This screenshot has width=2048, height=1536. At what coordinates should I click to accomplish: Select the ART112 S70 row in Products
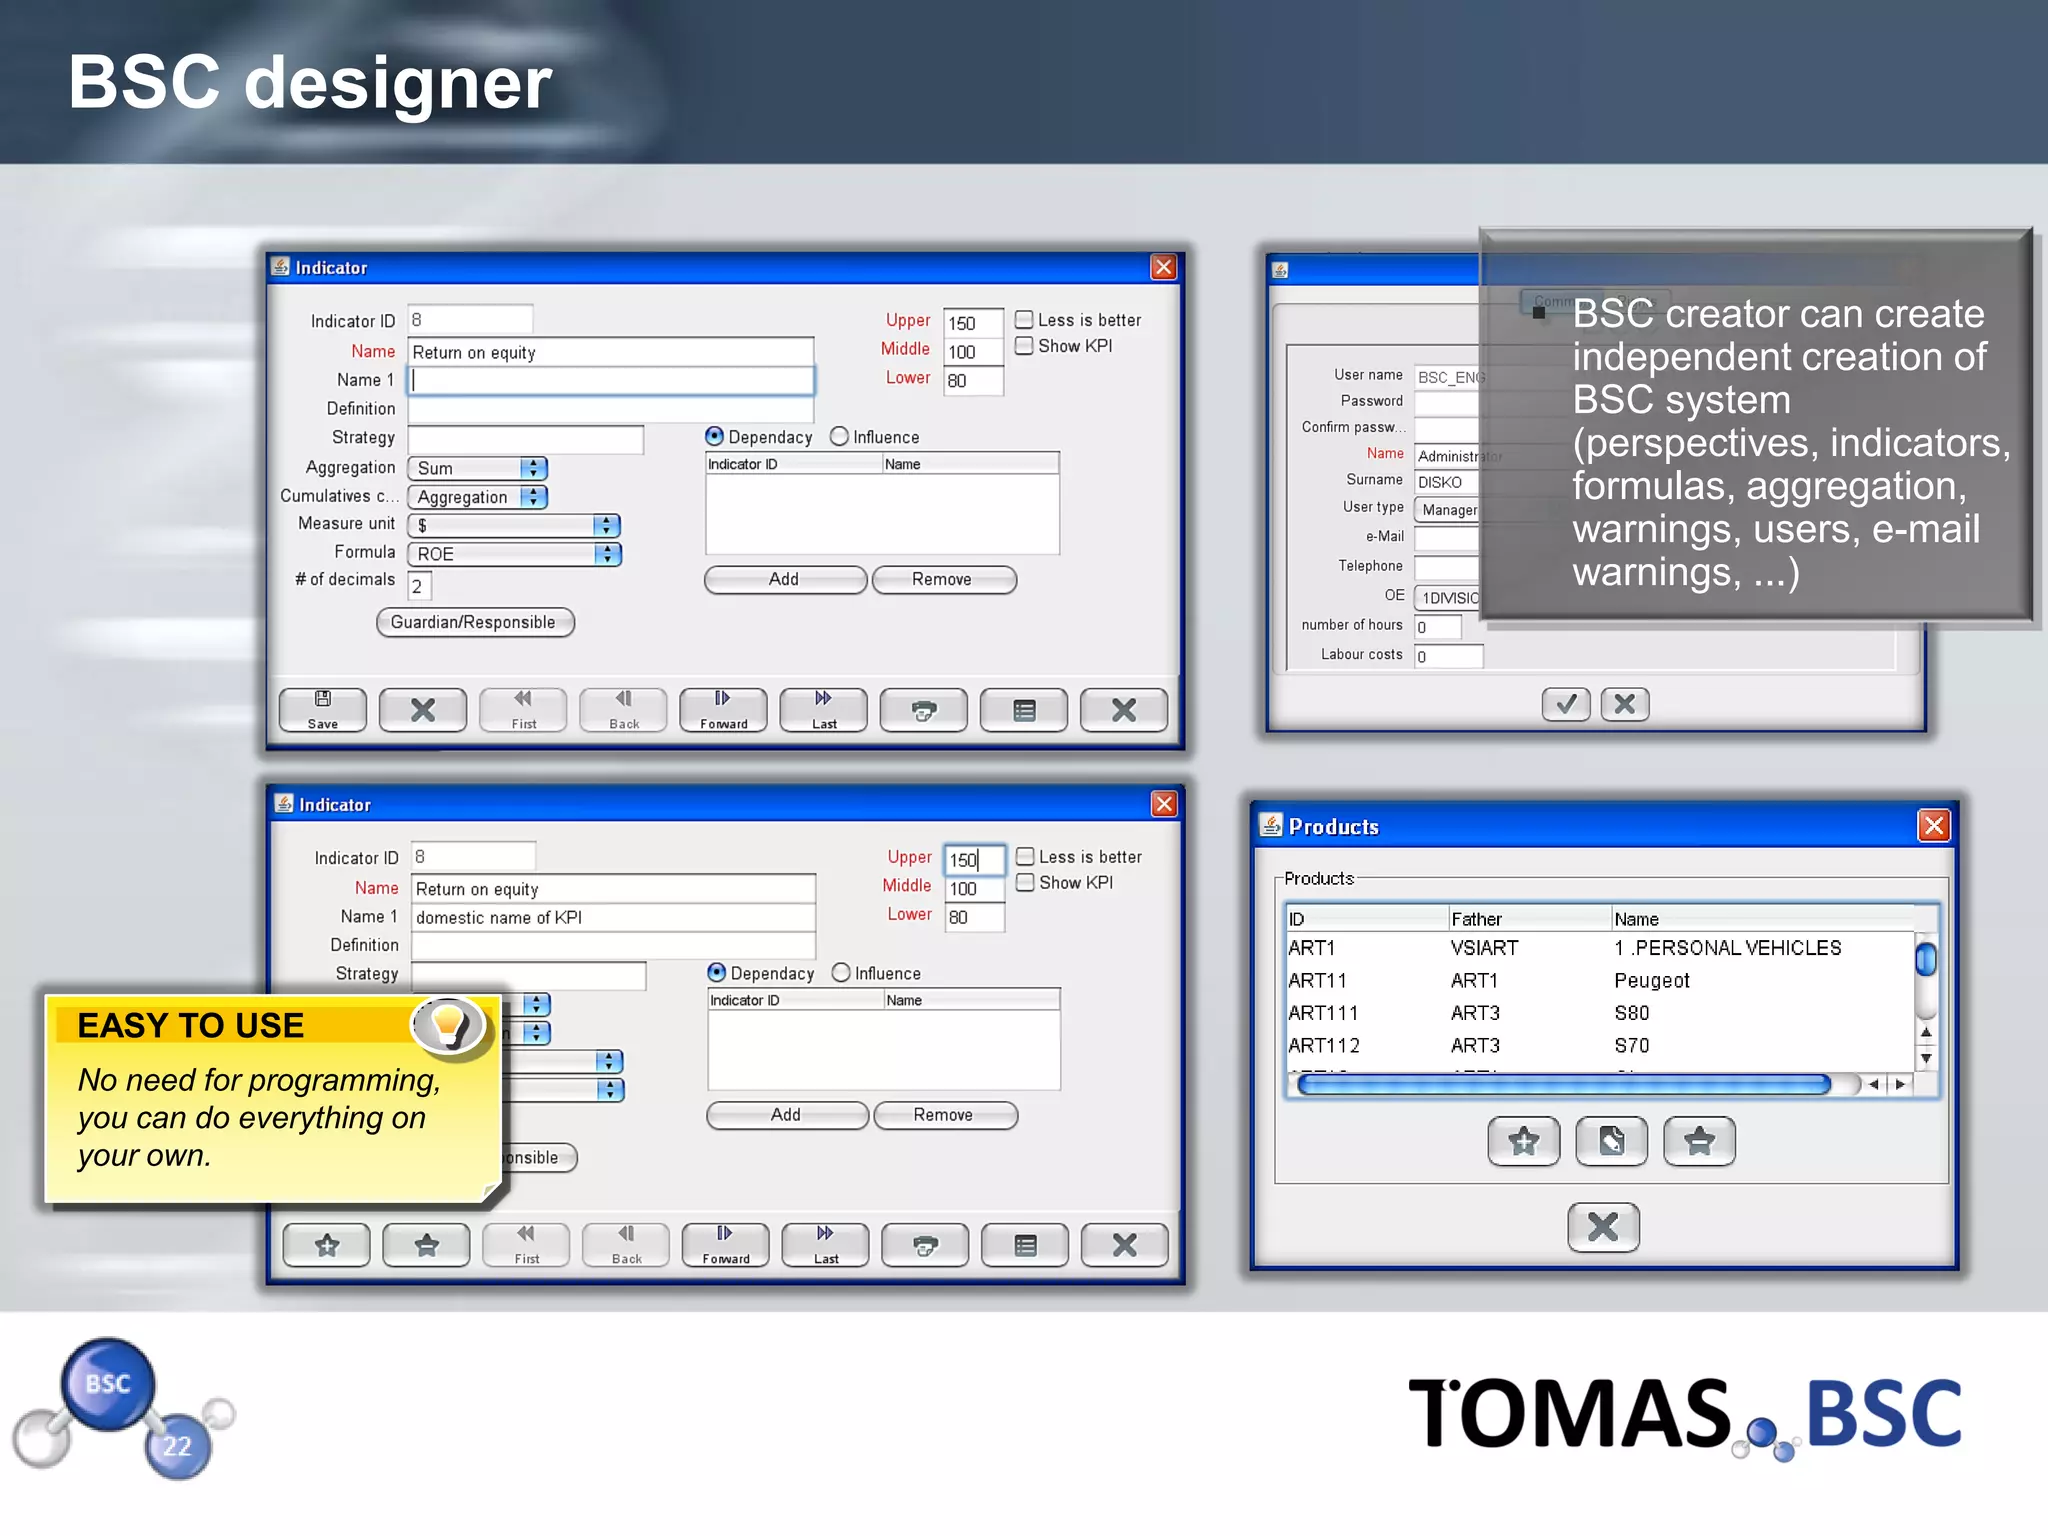click(1600, 1045)
